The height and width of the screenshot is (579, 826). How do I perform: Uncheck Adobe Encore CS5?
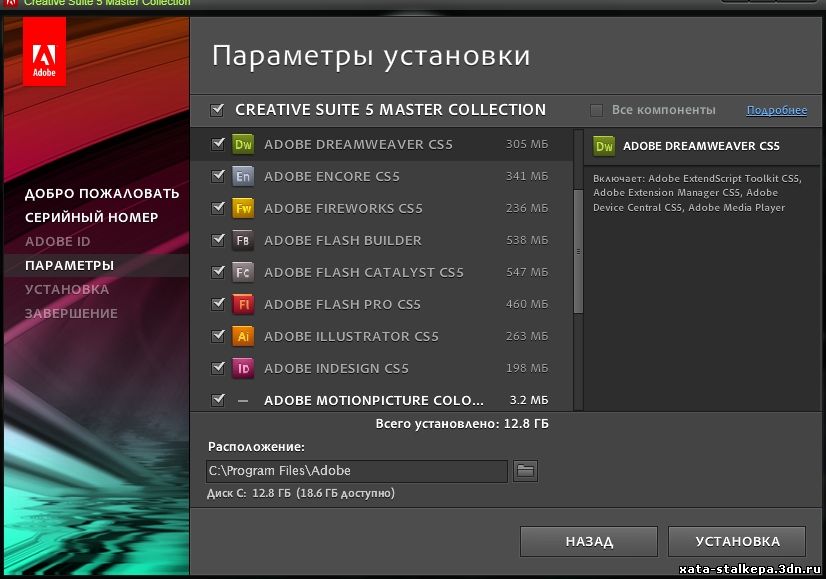click(x=218, y=176)
